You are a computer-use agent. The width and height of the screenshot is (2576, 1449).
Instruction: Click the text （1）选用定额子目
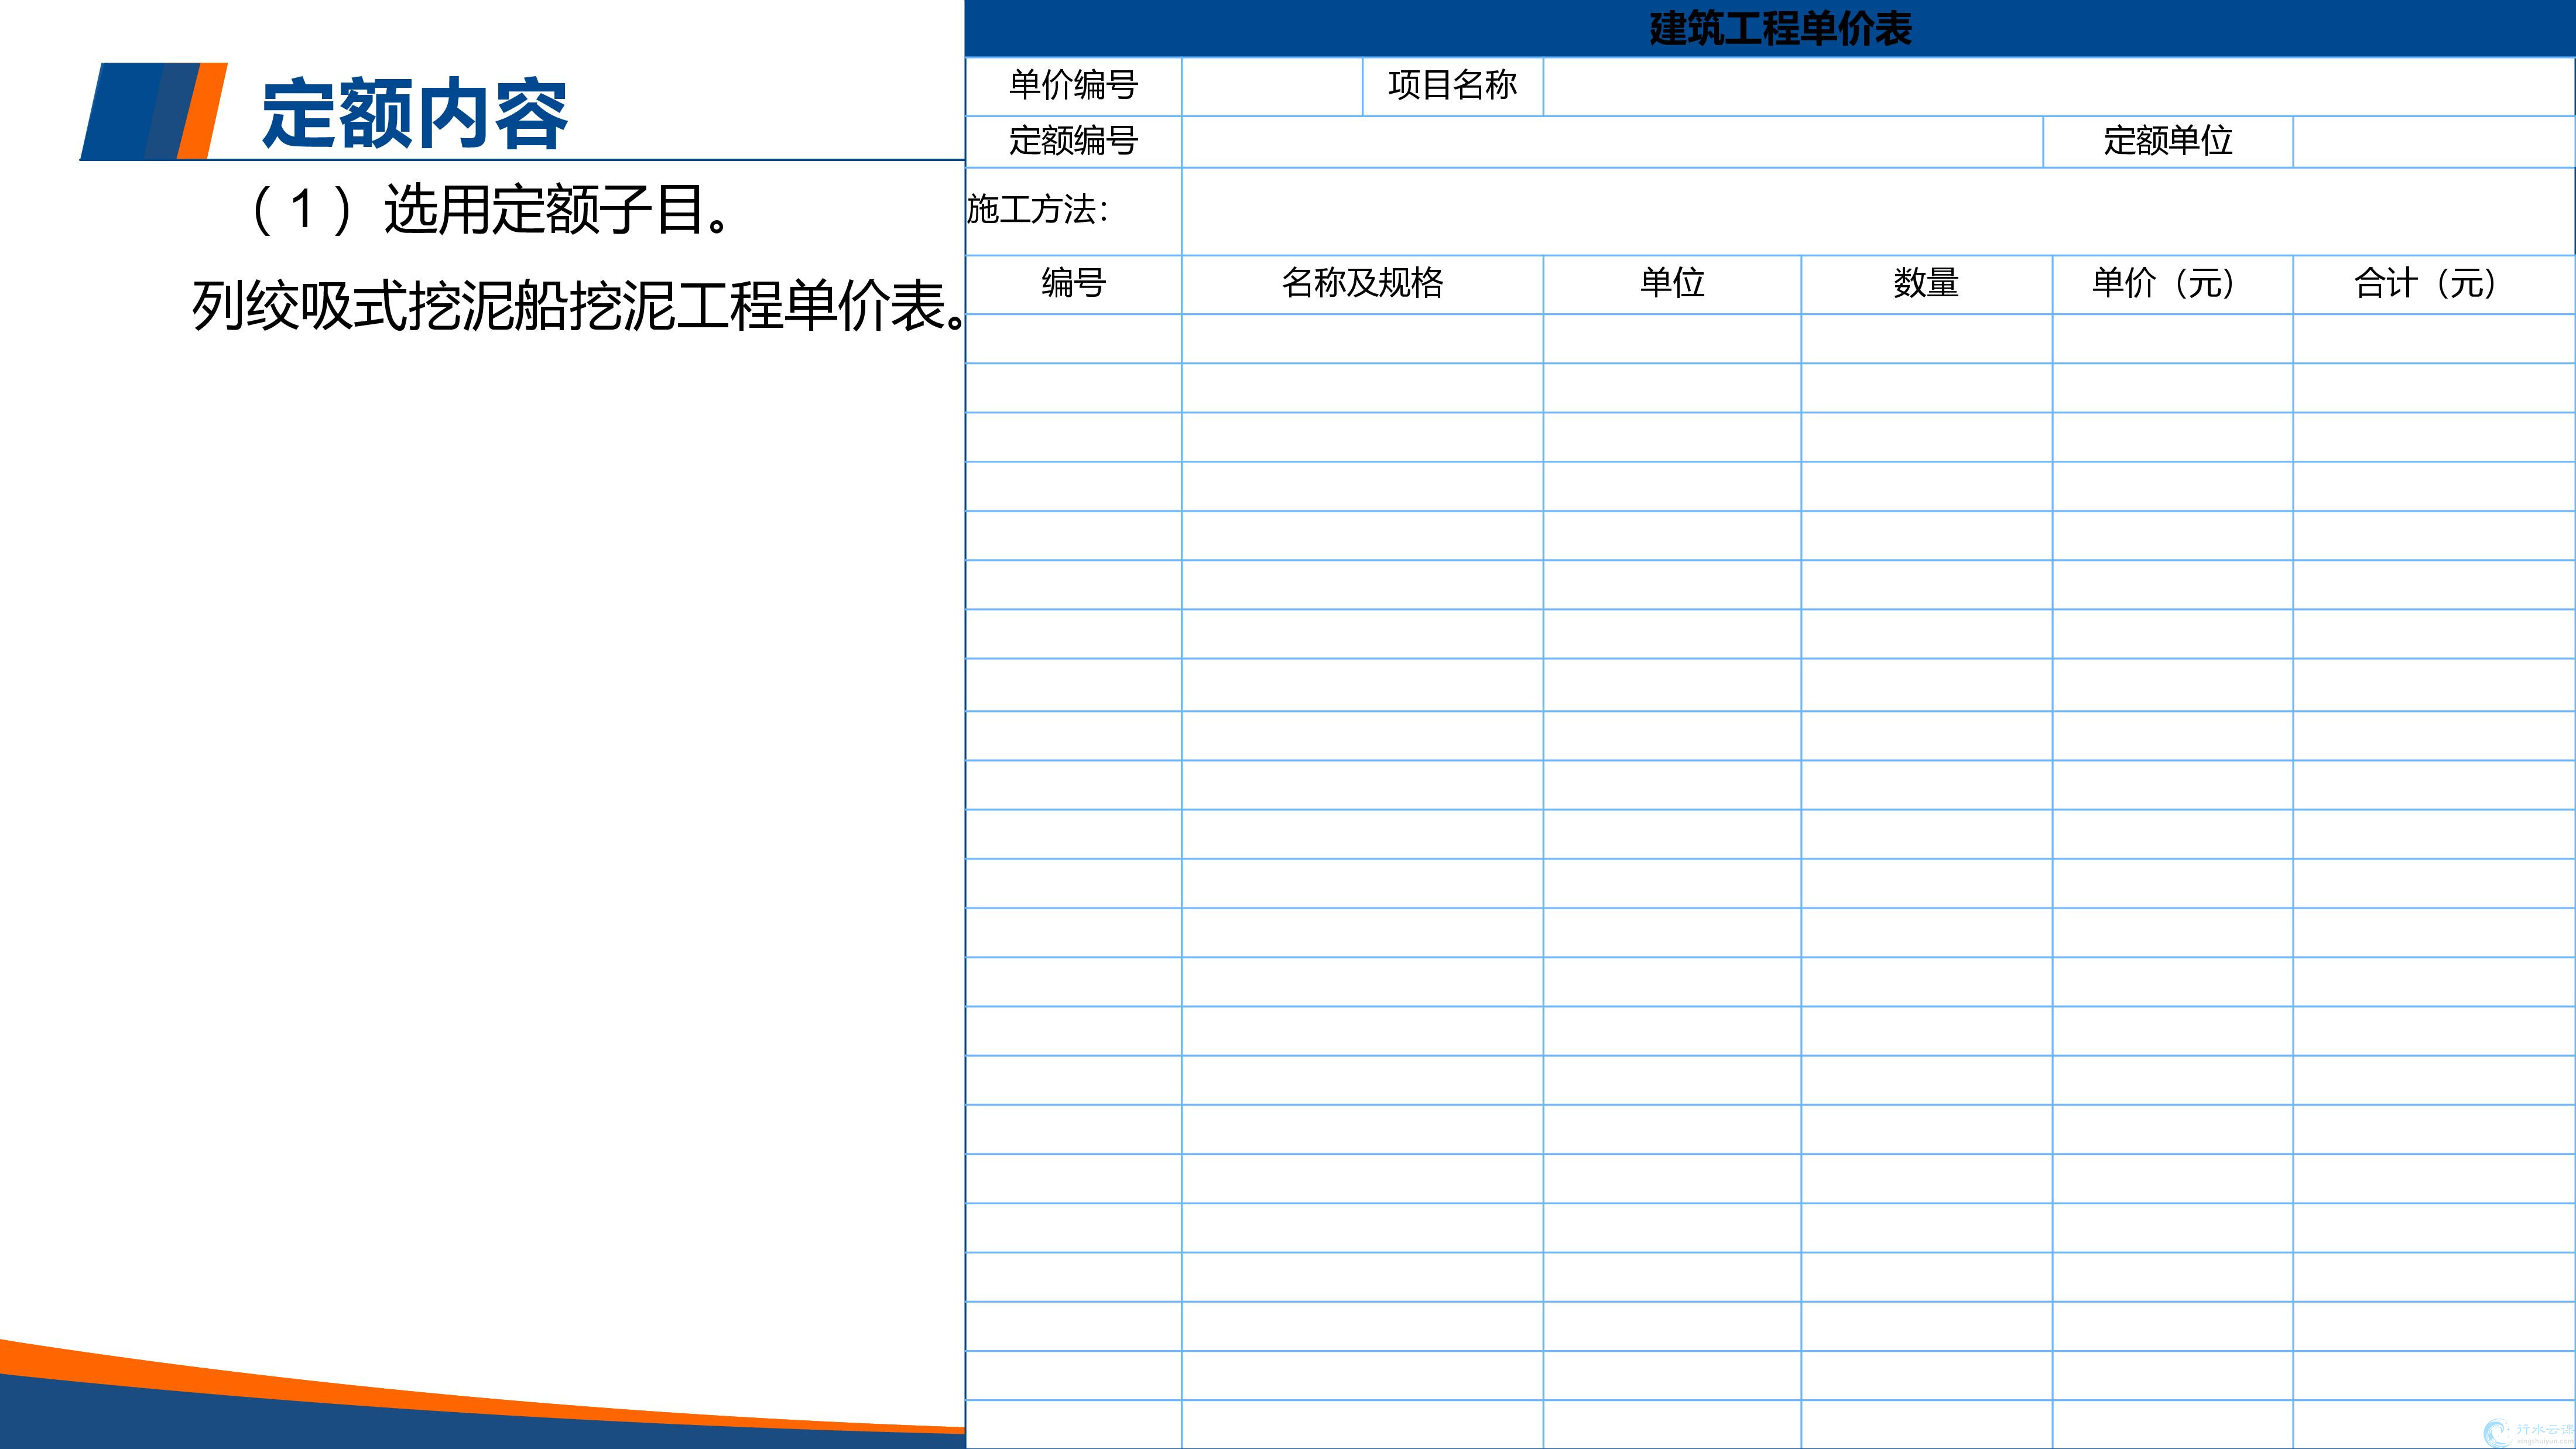tap(489, 210)
